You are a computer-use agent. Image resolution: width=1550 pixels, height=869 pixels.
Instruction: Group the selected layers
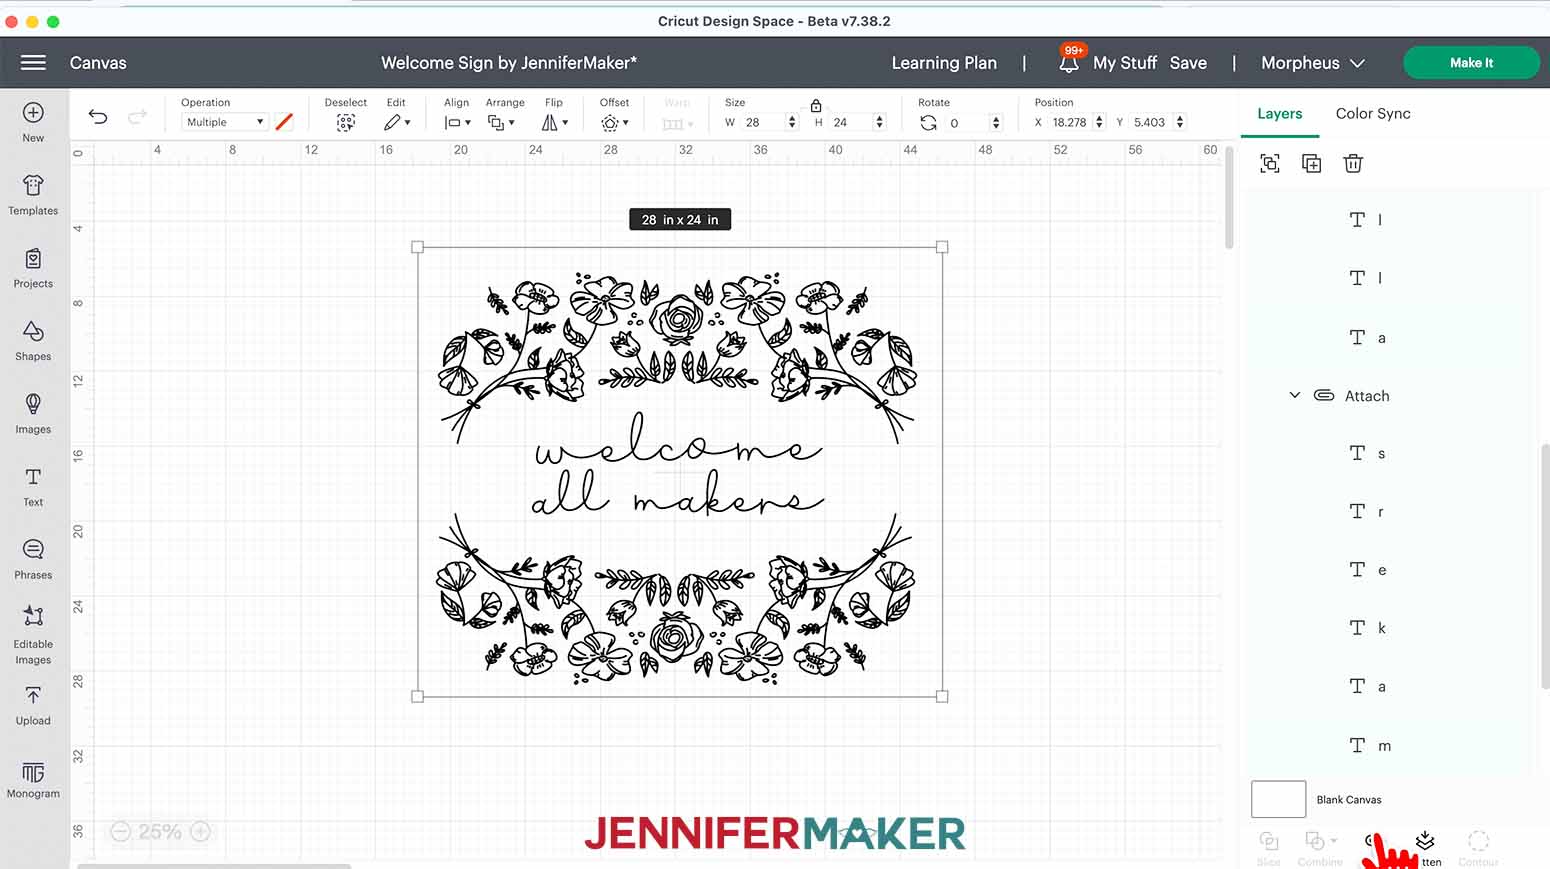coord(1270,163)
